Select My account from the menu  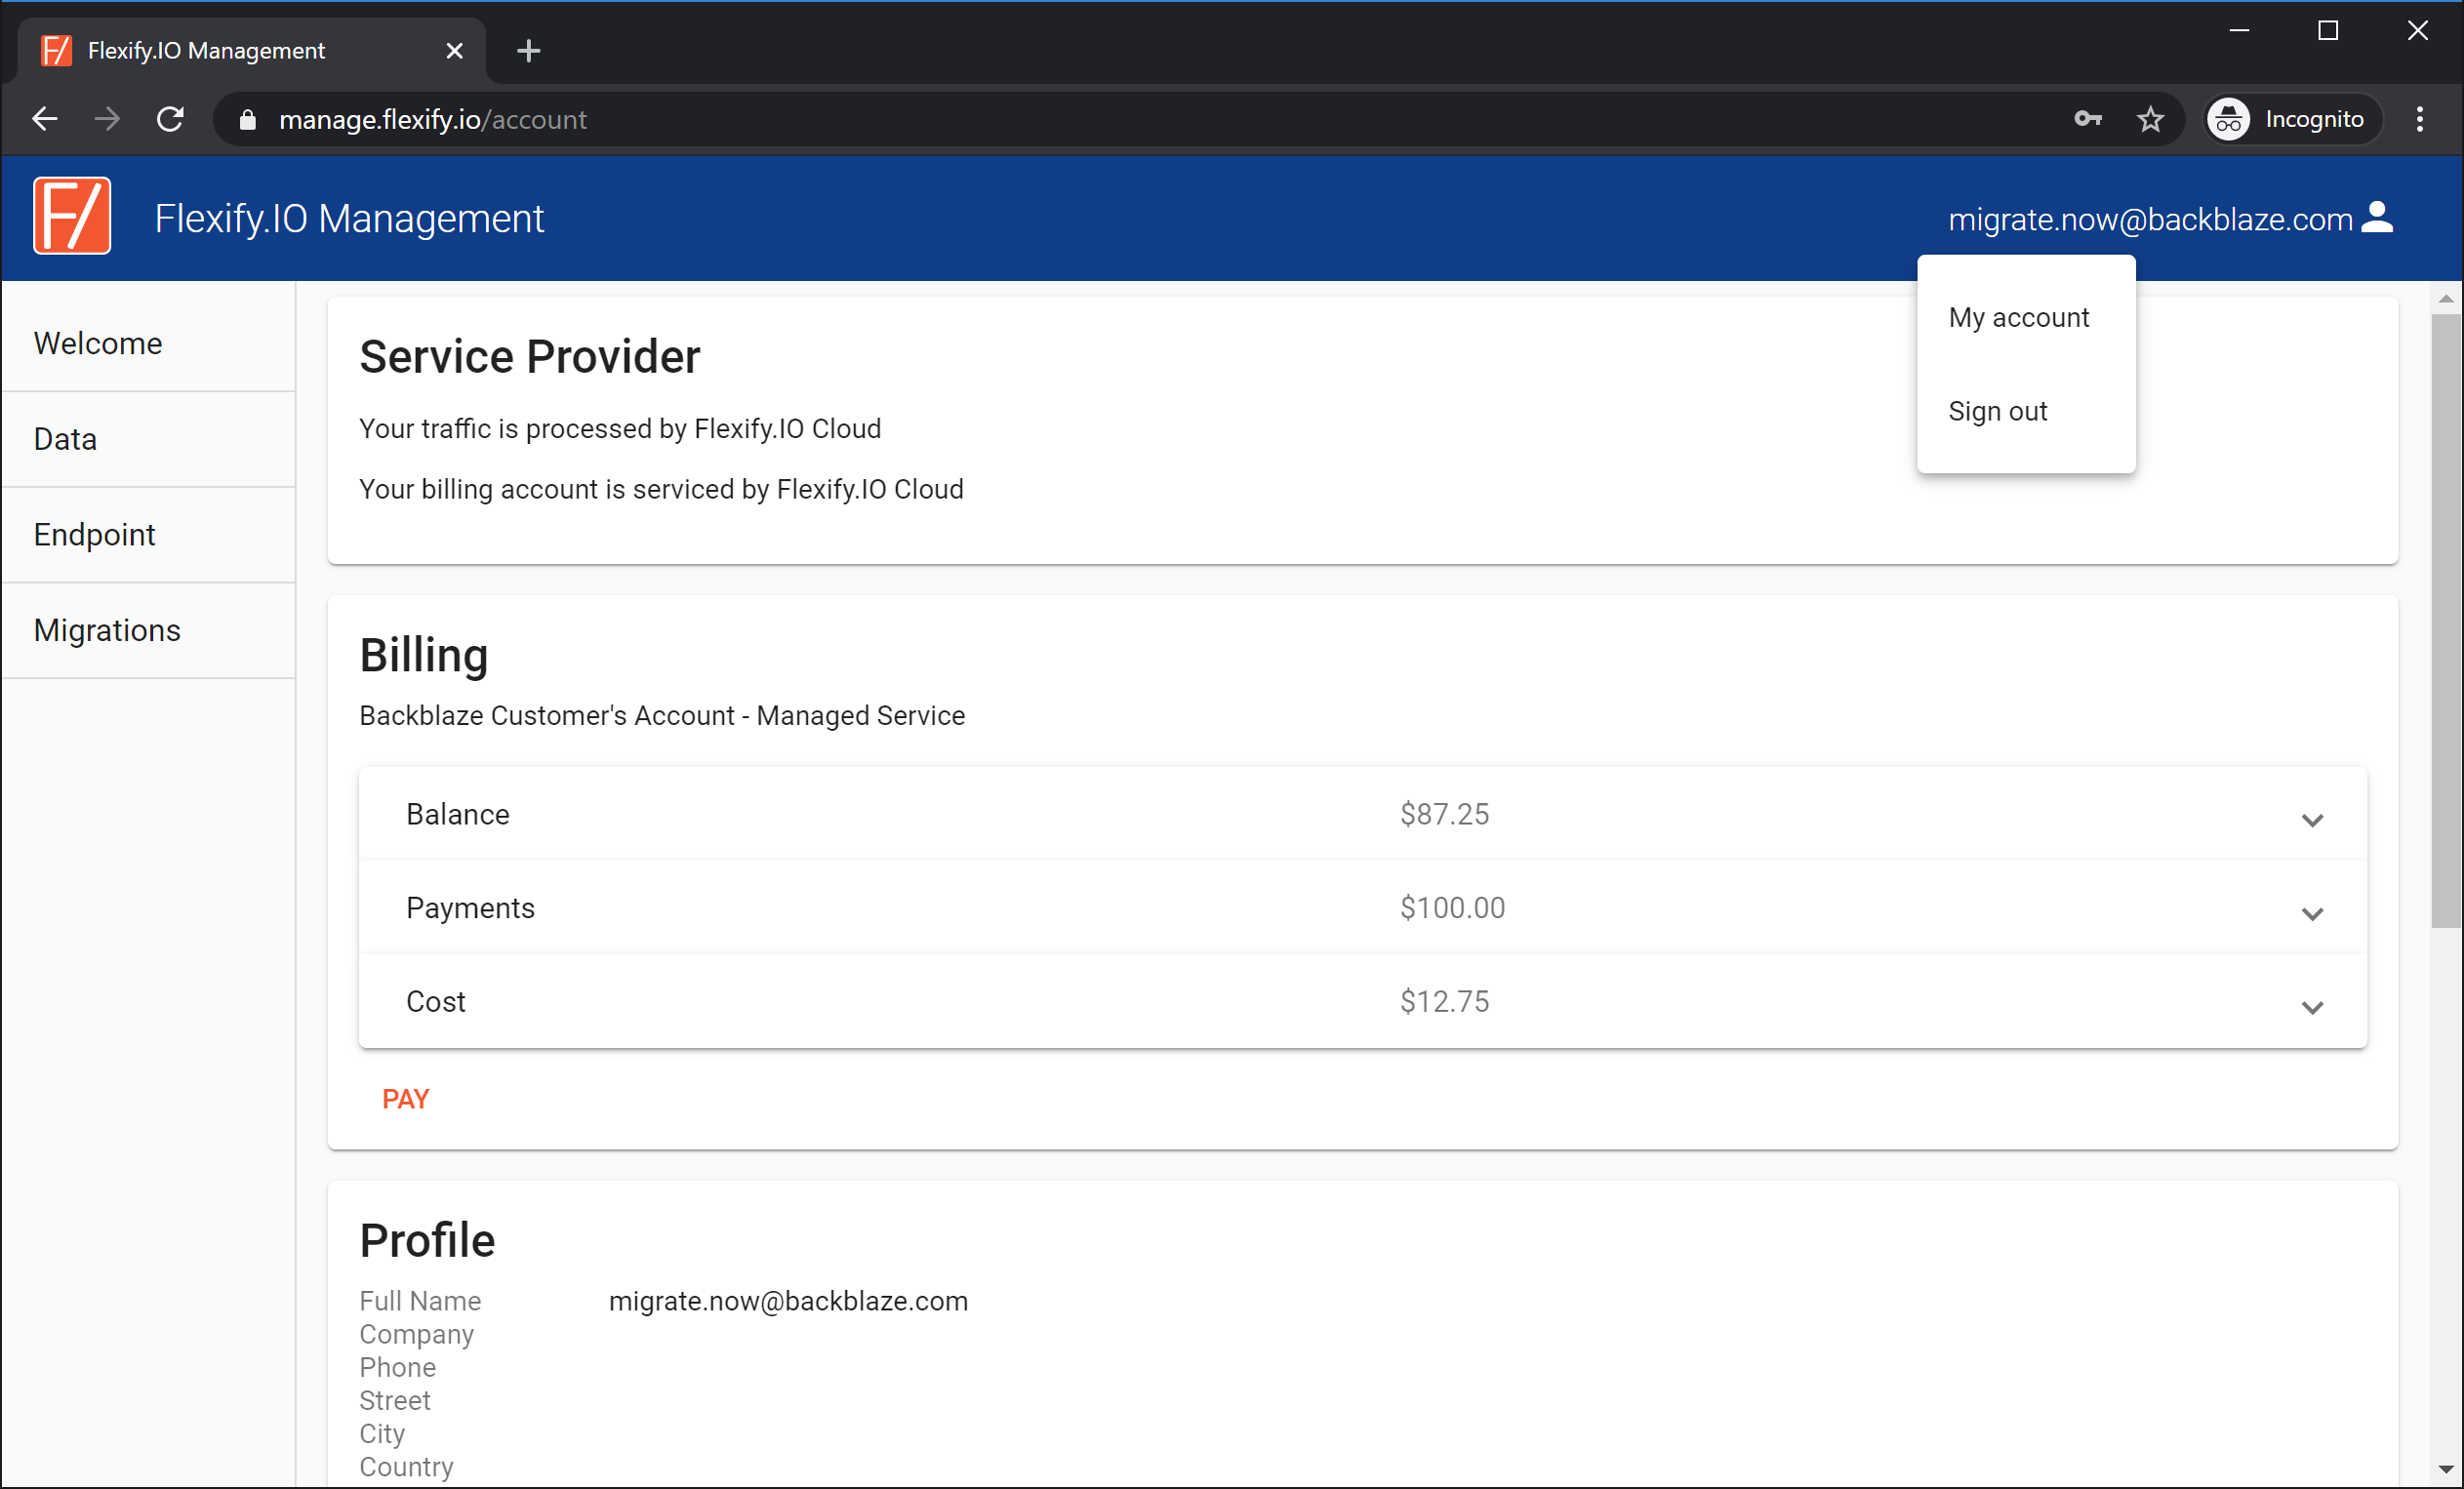tap(2026, 317)
